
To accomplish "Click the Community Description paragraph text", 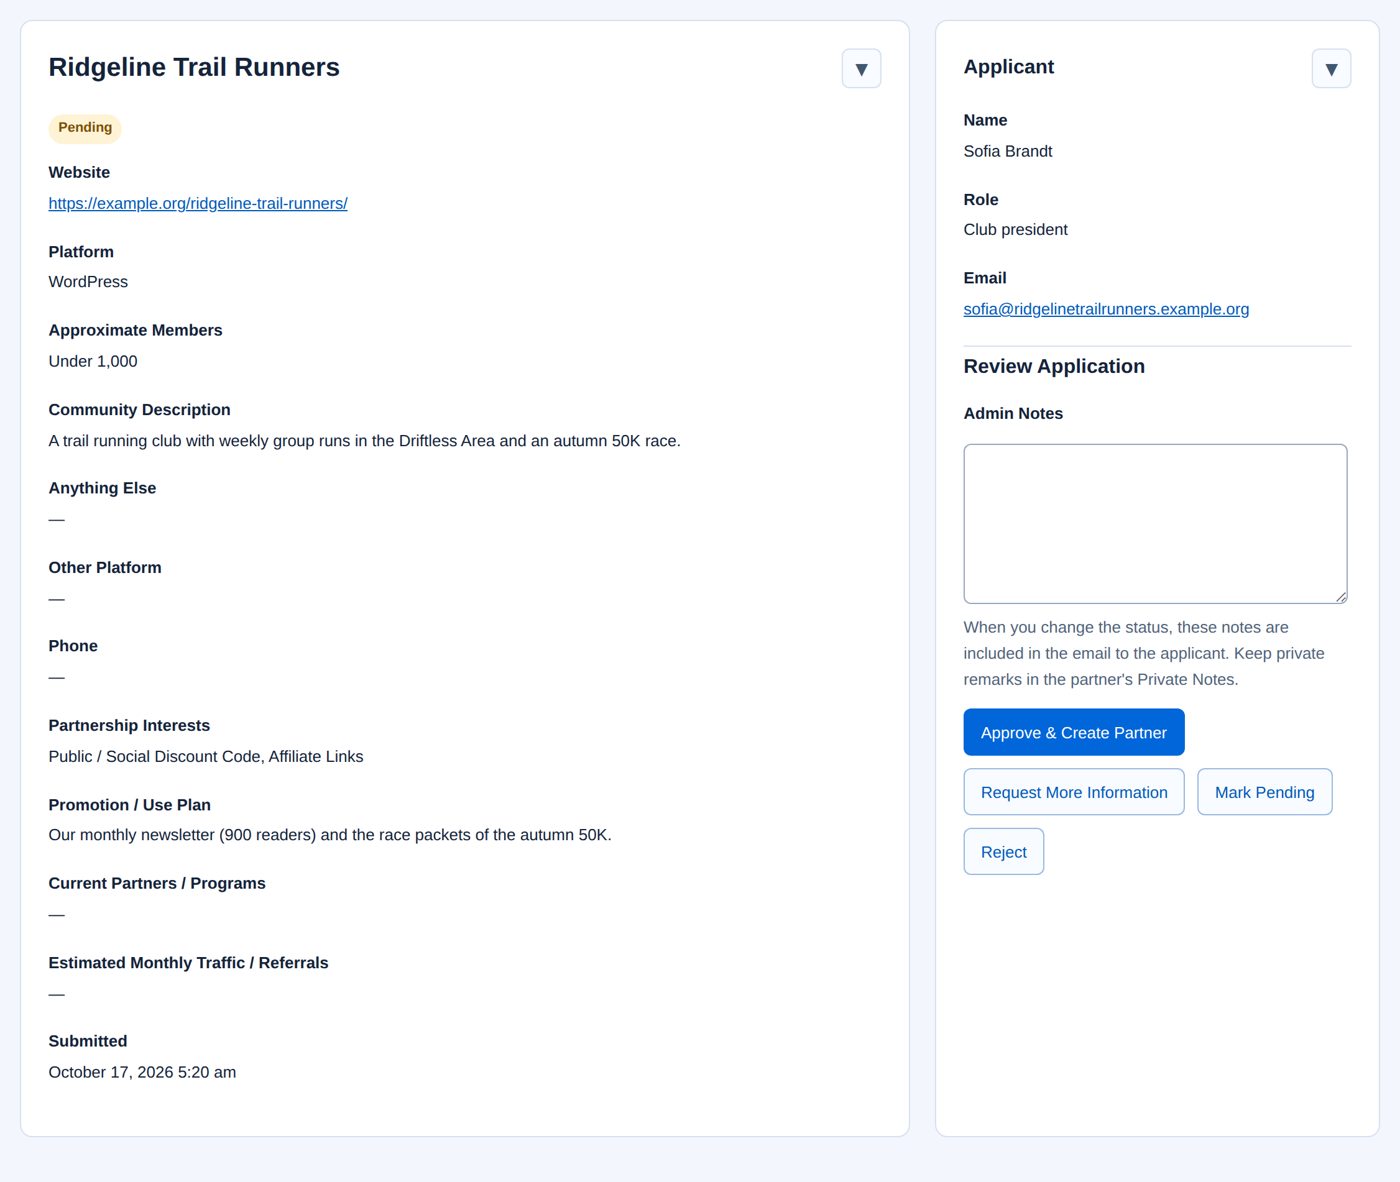I will point(364,441).
